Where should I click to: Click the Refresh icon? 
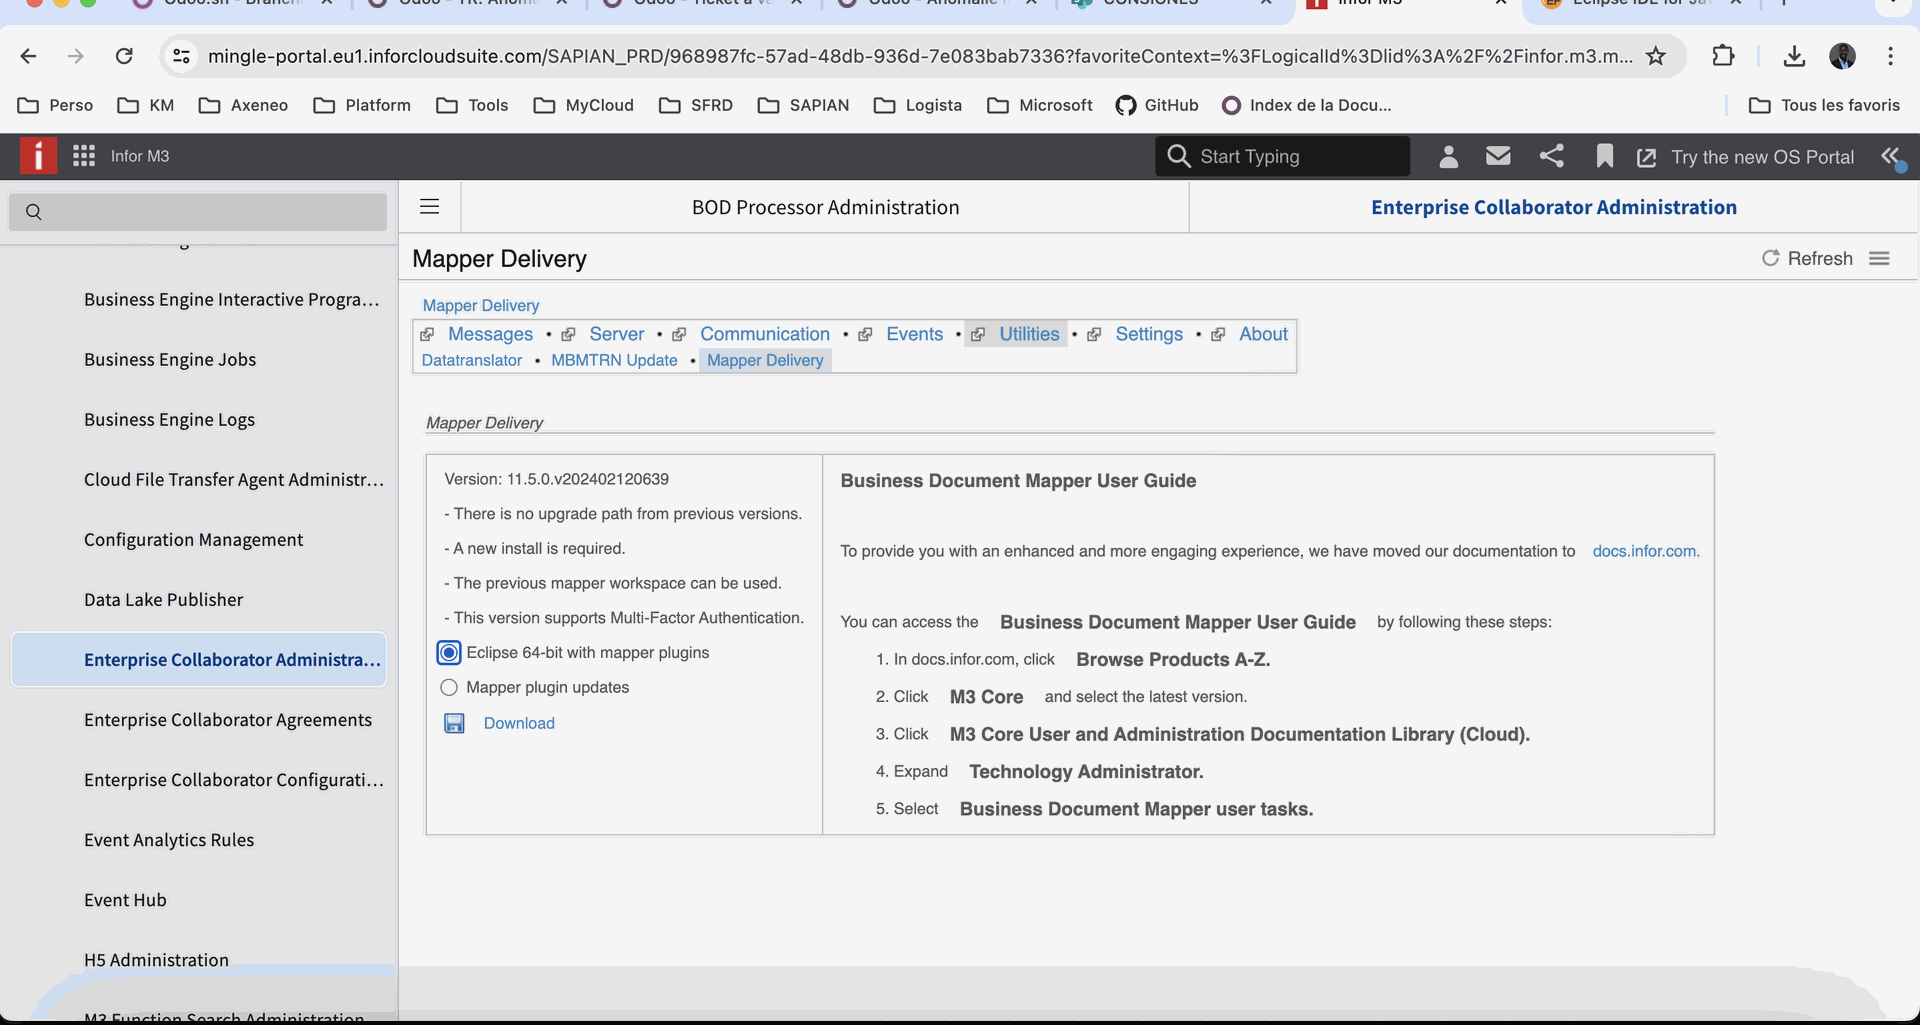(x=1770, y=258)
